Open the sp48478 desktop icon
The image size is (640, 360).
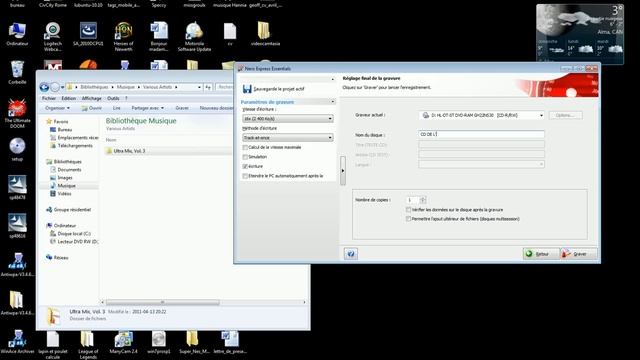(x=17, y=188)
